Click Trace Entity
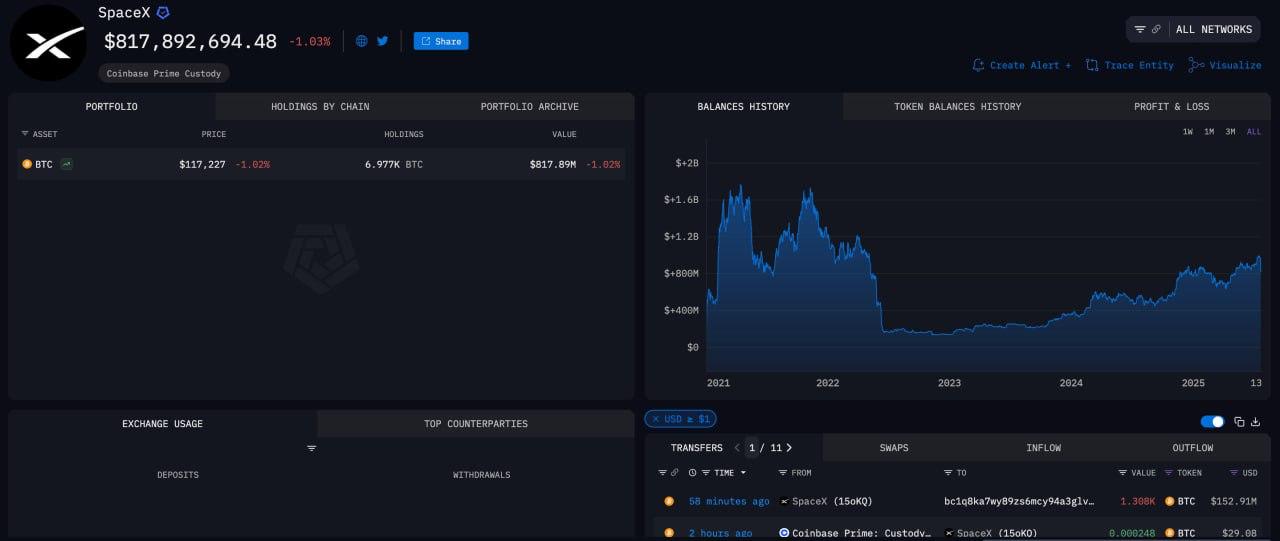The image size is (1280, 541). click(x=1130, y=65)
